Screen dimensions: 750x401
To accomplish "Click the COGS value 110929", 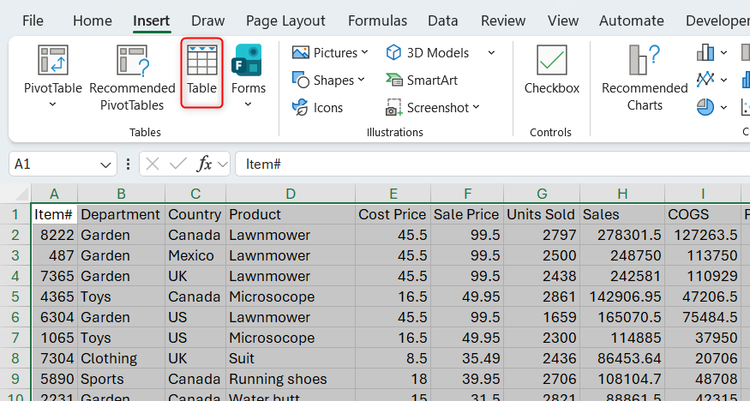I will [703, 276].
